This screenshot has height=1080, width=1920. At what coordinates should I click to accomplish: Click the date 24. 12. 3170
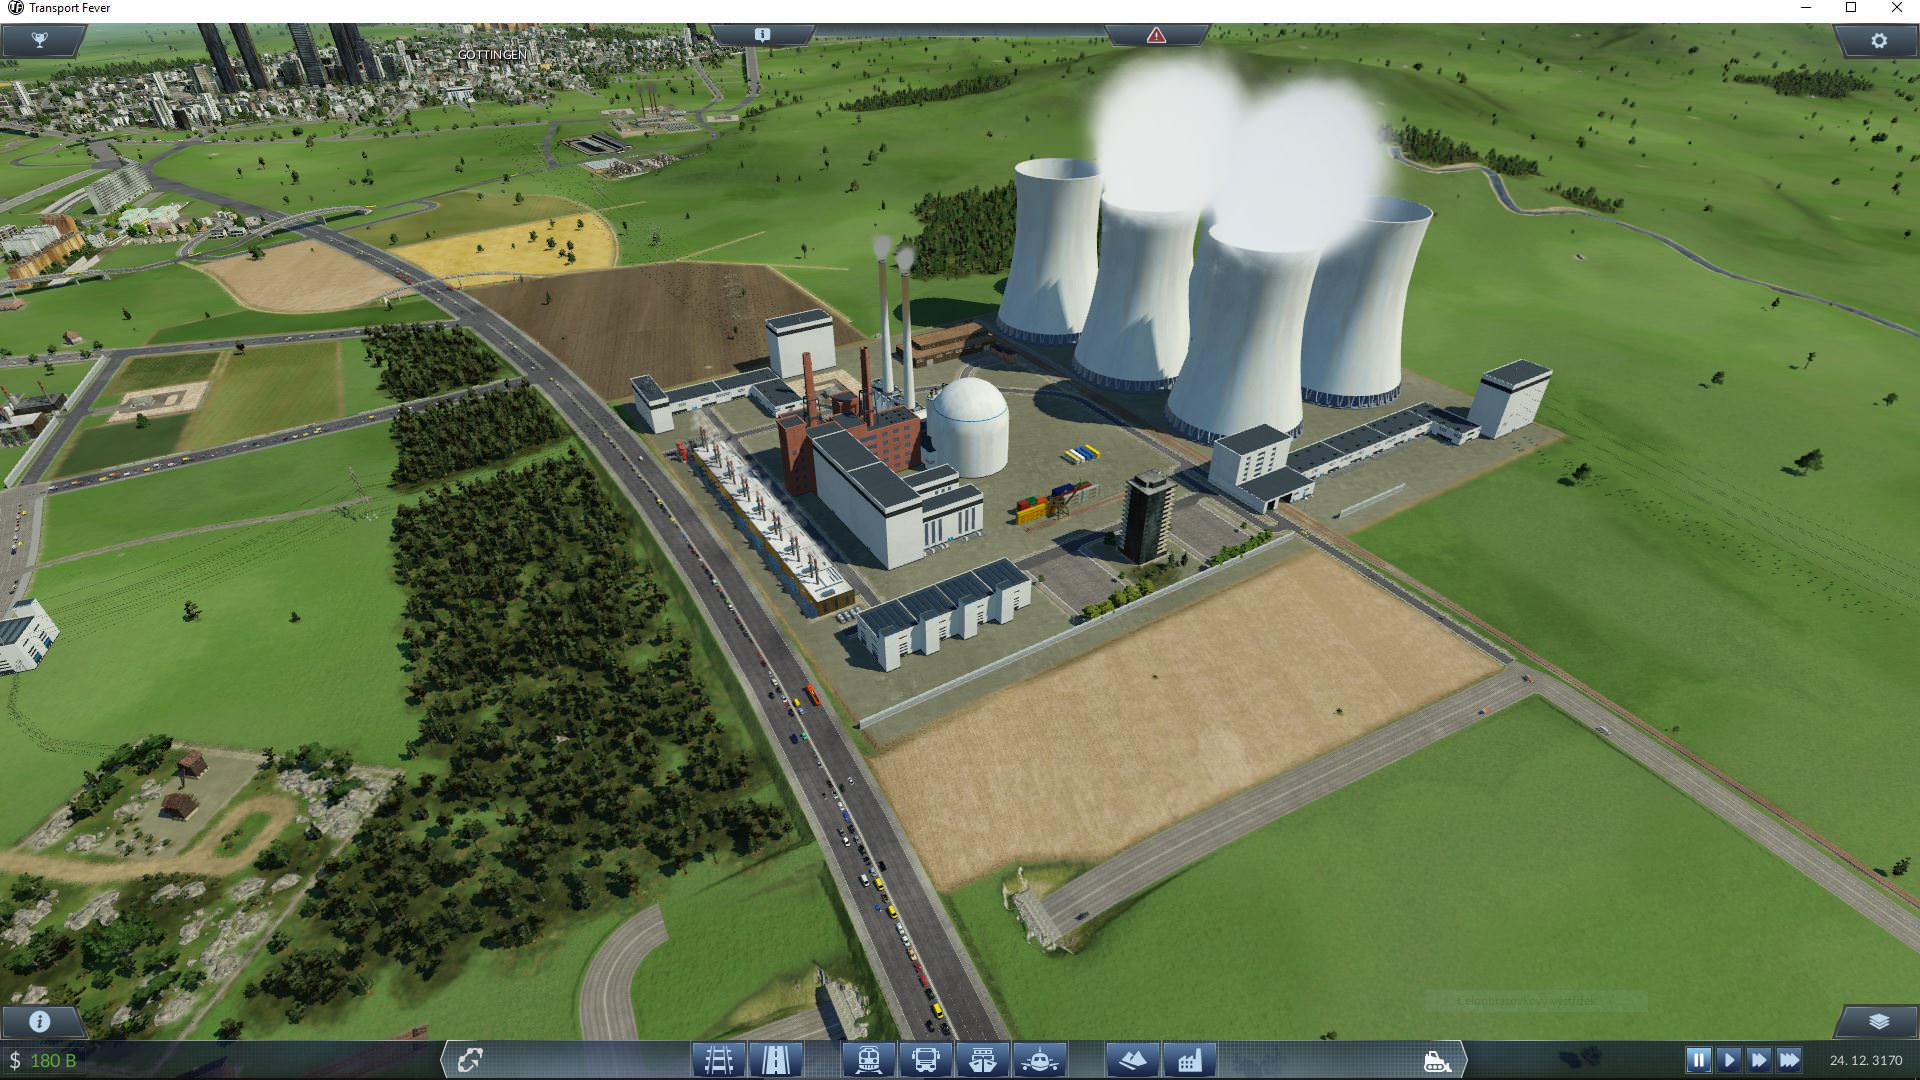pyautogui.click(x=1866, y=1060)
